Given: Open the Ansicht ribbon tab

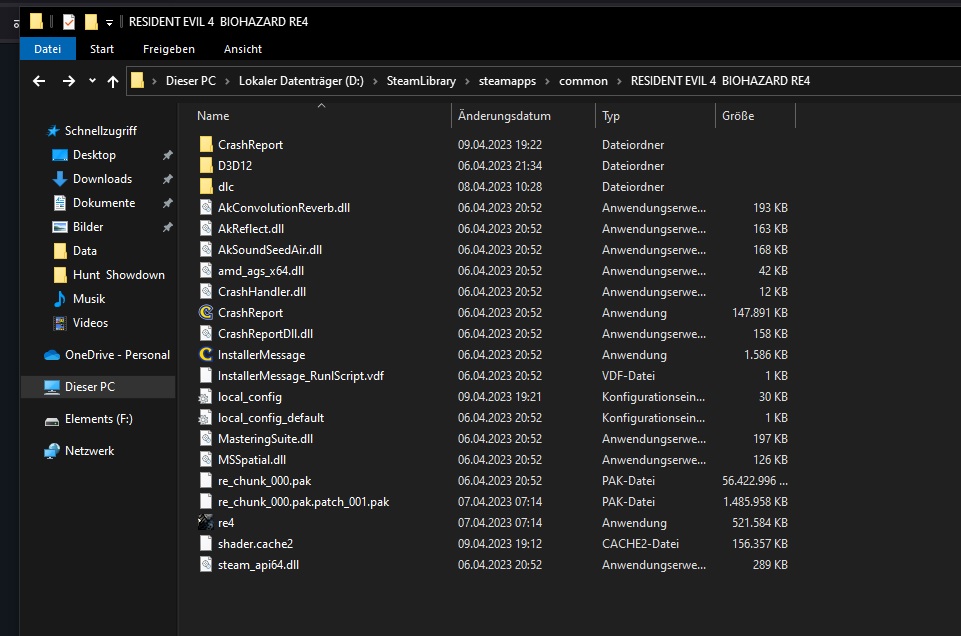Looking at the screenshot, I should (242, 48).
